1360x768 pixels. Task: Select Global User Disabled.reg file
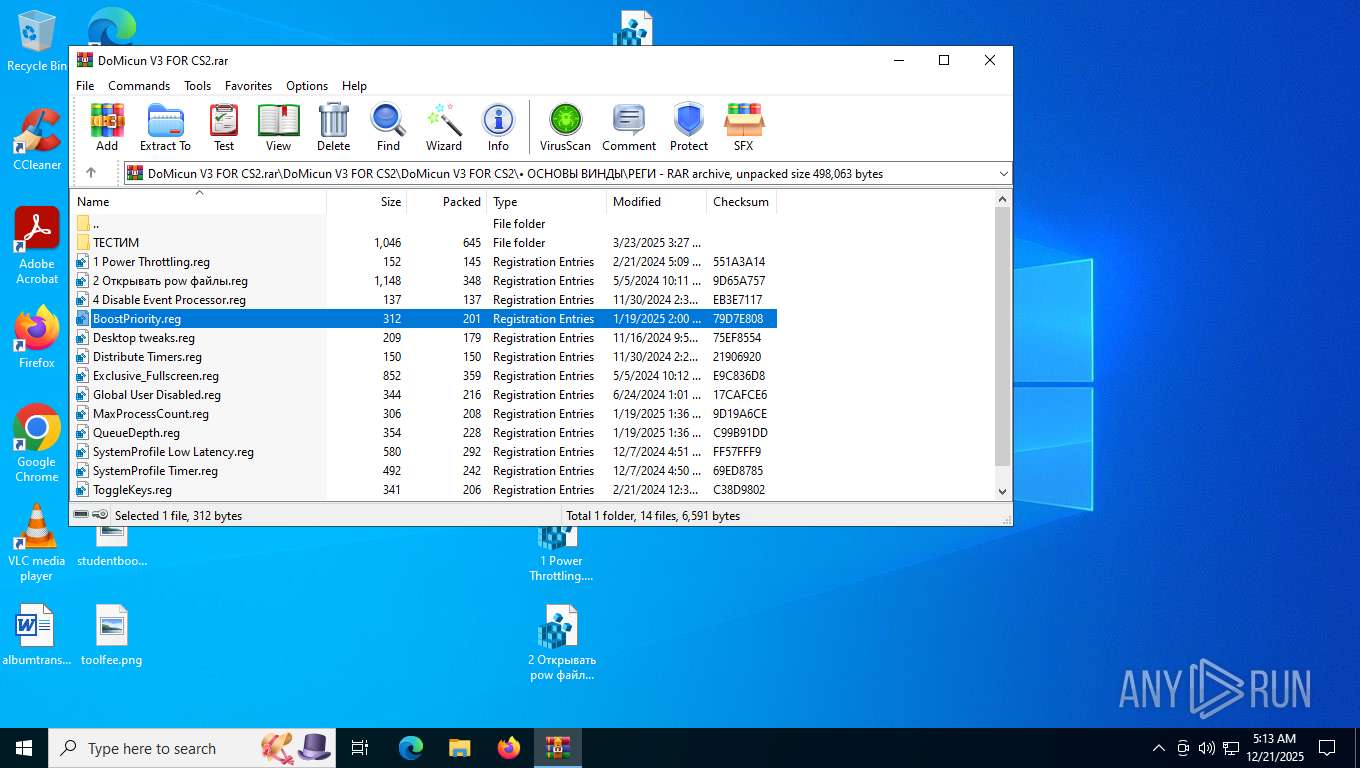point(424,395)
